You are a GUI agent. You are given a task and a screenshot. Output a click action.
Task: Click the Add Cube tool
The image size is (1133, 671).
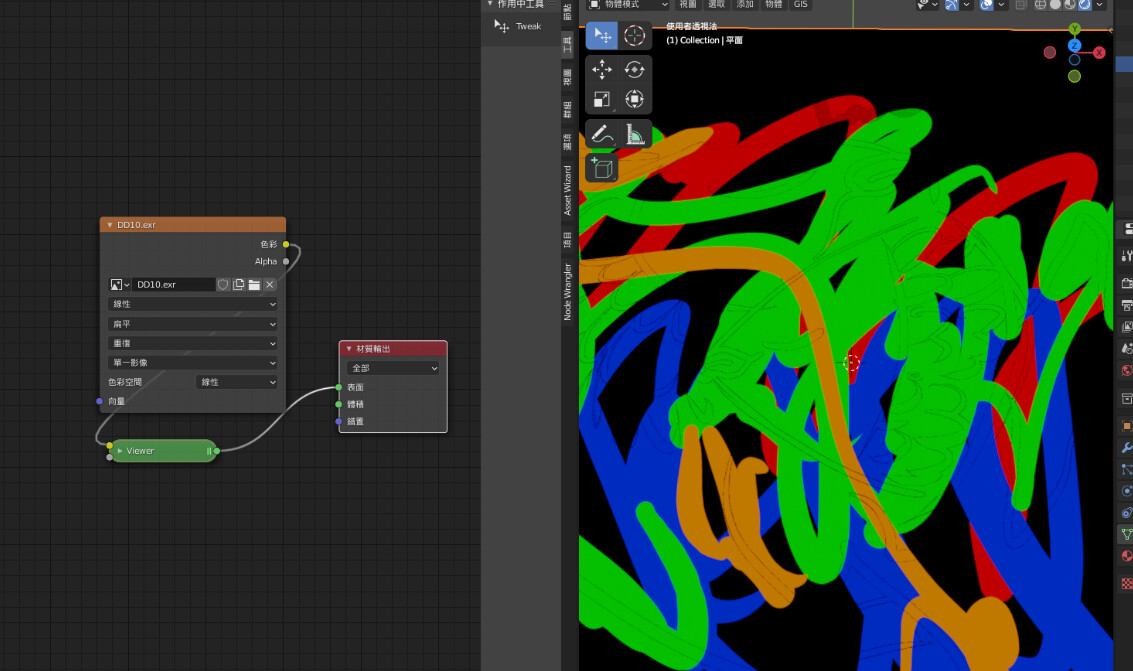602,167
